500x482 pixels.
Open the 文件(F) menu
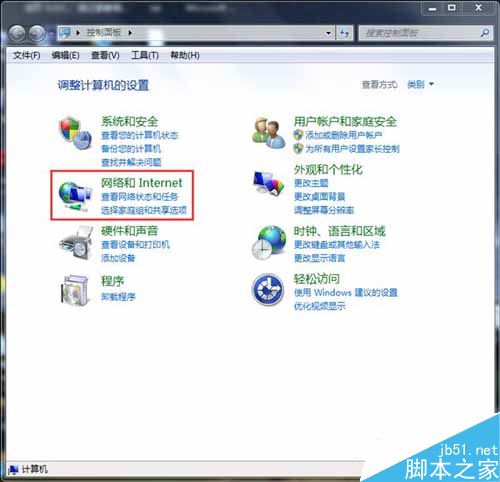click(x=27, y=55)
